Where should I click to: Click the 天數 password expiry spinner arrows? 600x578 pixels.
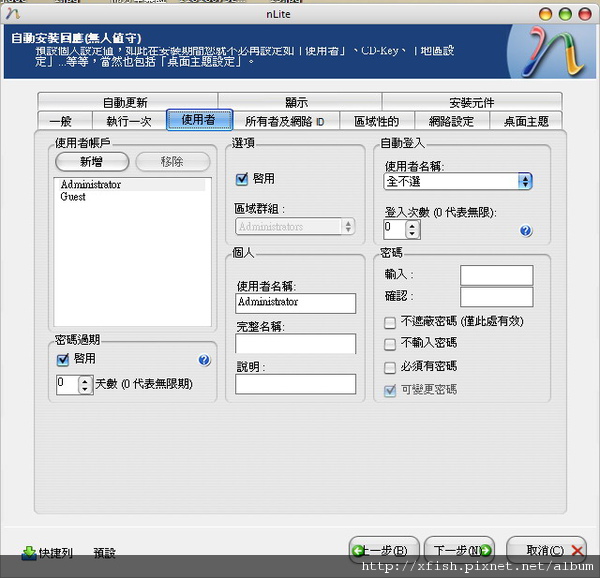85,385
